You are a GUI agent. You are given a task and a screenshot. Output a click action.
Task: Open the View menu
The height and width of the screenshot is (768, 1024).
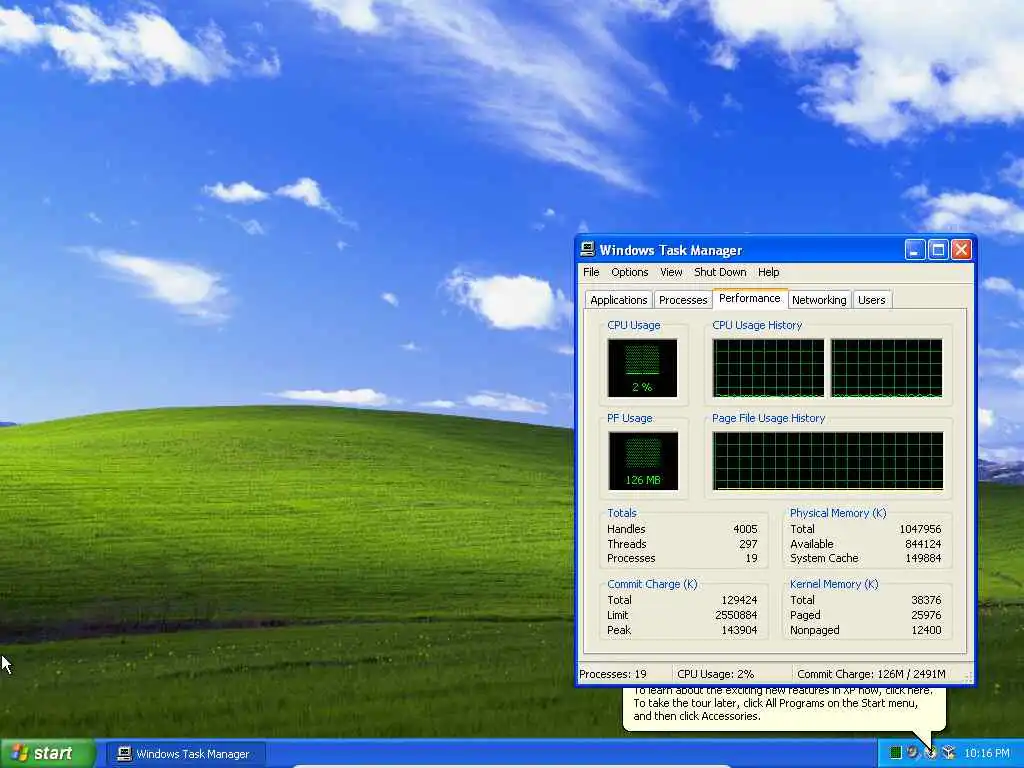671,272
